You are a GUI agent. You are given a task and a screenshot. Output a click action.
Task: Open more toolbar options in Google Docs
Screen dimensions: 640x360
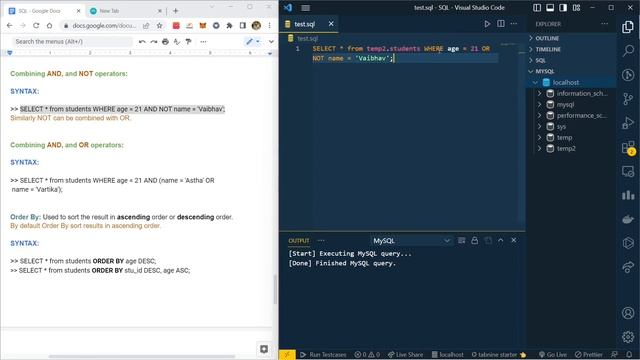(203, 42)
